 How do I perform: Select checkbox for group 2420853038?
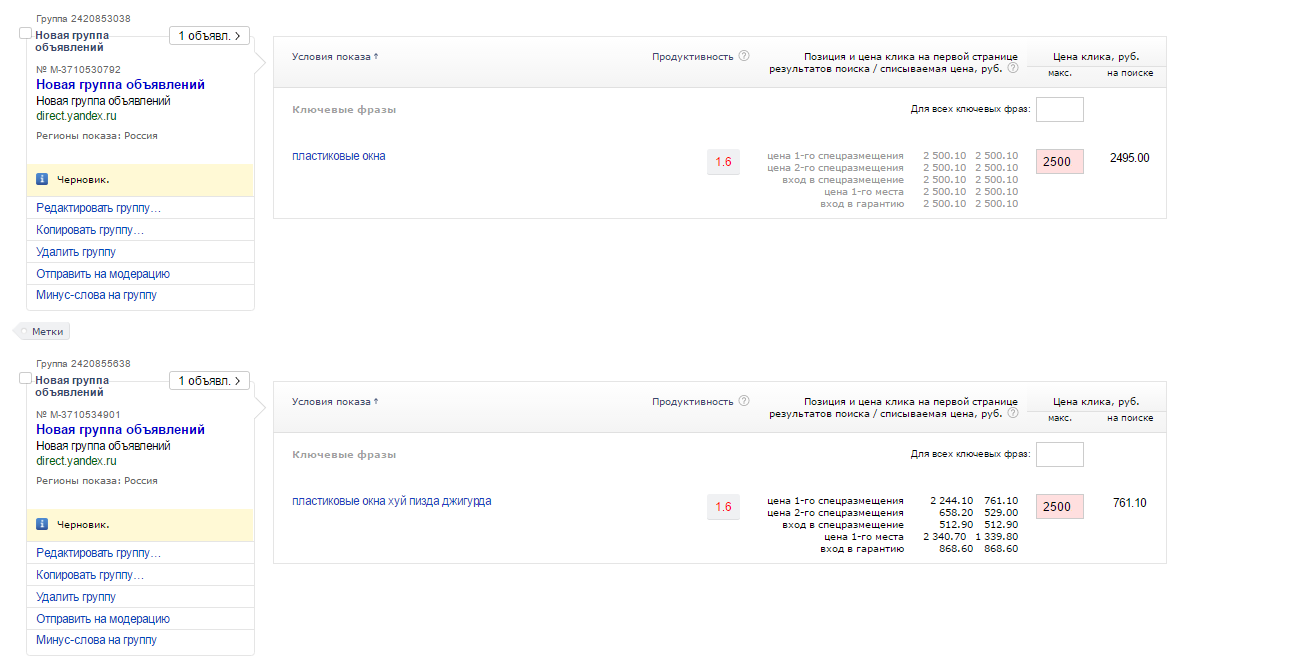pos(26,33)
